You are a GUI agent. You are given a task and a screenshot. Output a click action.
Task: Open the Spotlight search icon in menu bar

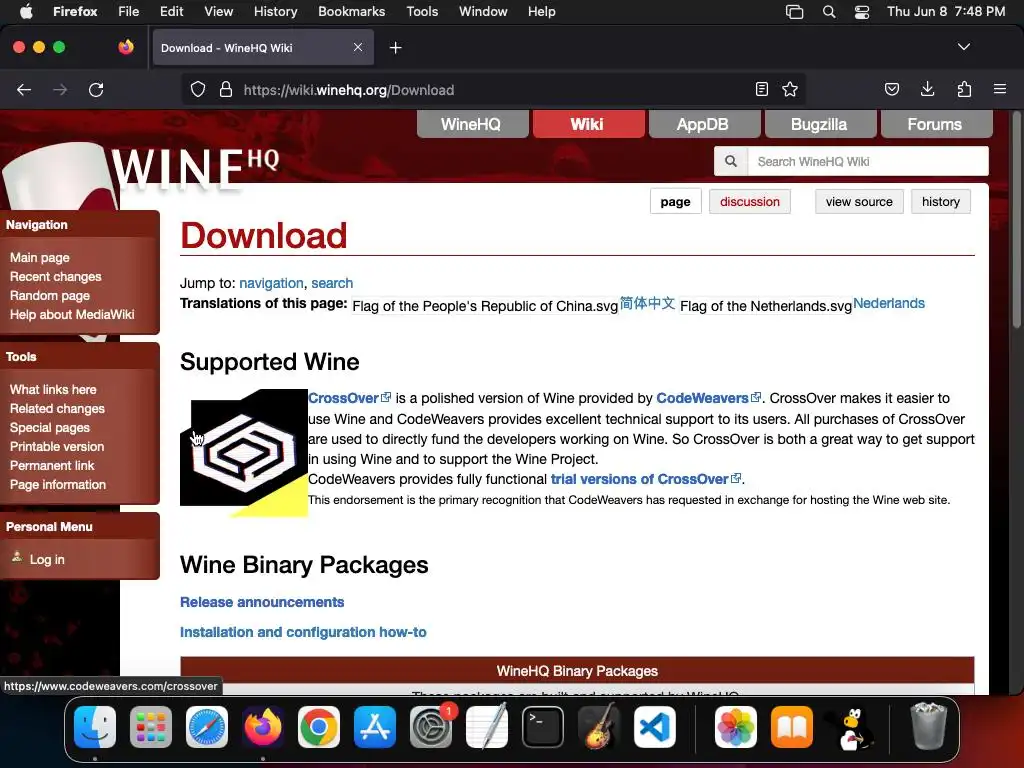pyautogui.click(x=829, y=12)
